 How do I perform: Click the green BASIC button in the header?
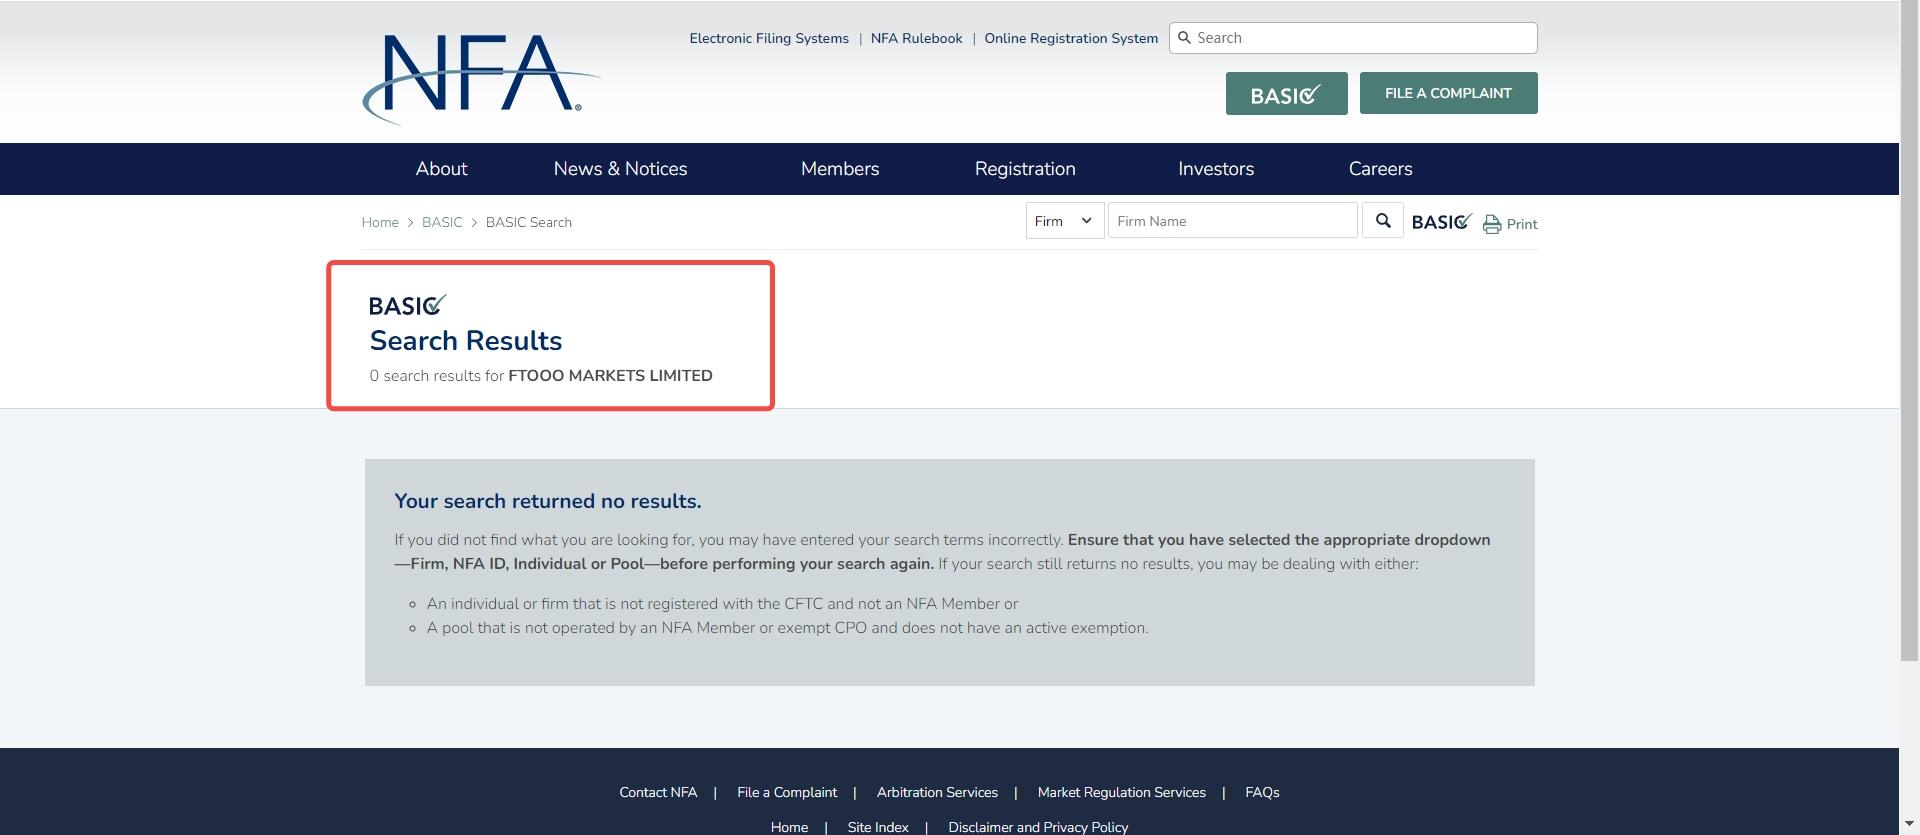(1286, 94)
